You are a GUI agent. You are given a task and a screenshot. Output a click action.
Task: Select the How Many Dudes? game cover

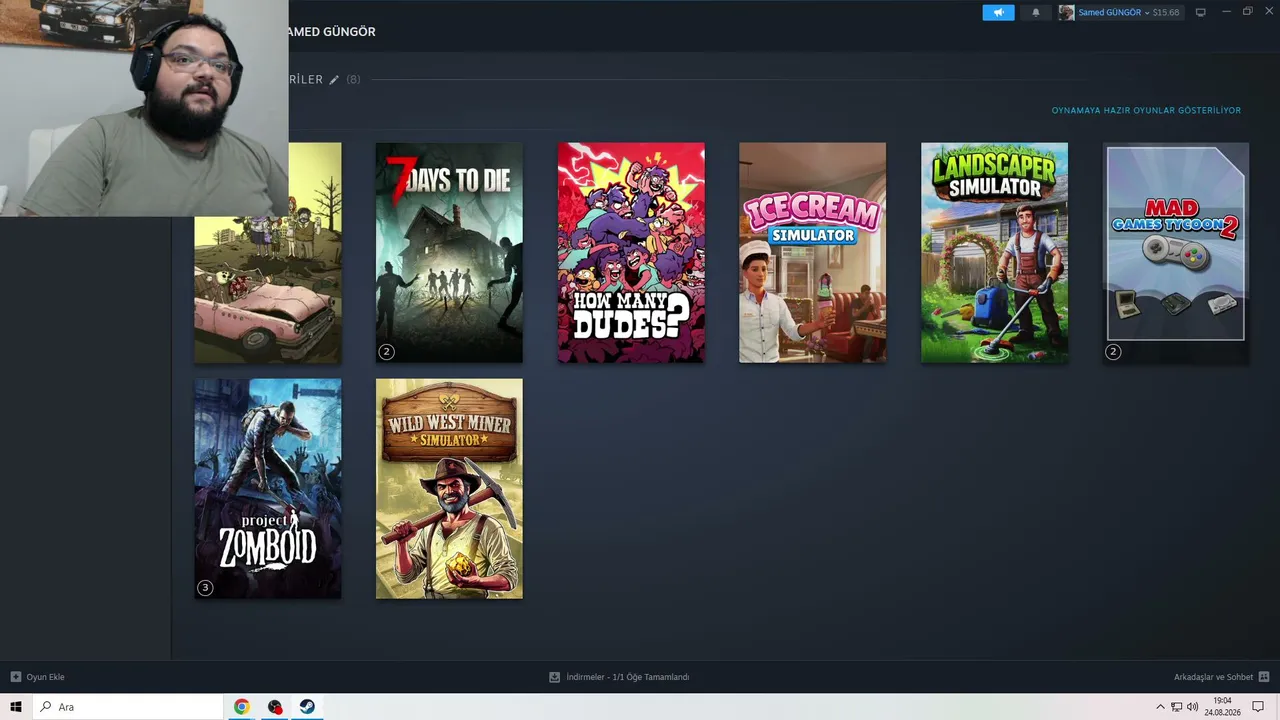point(631,252)
